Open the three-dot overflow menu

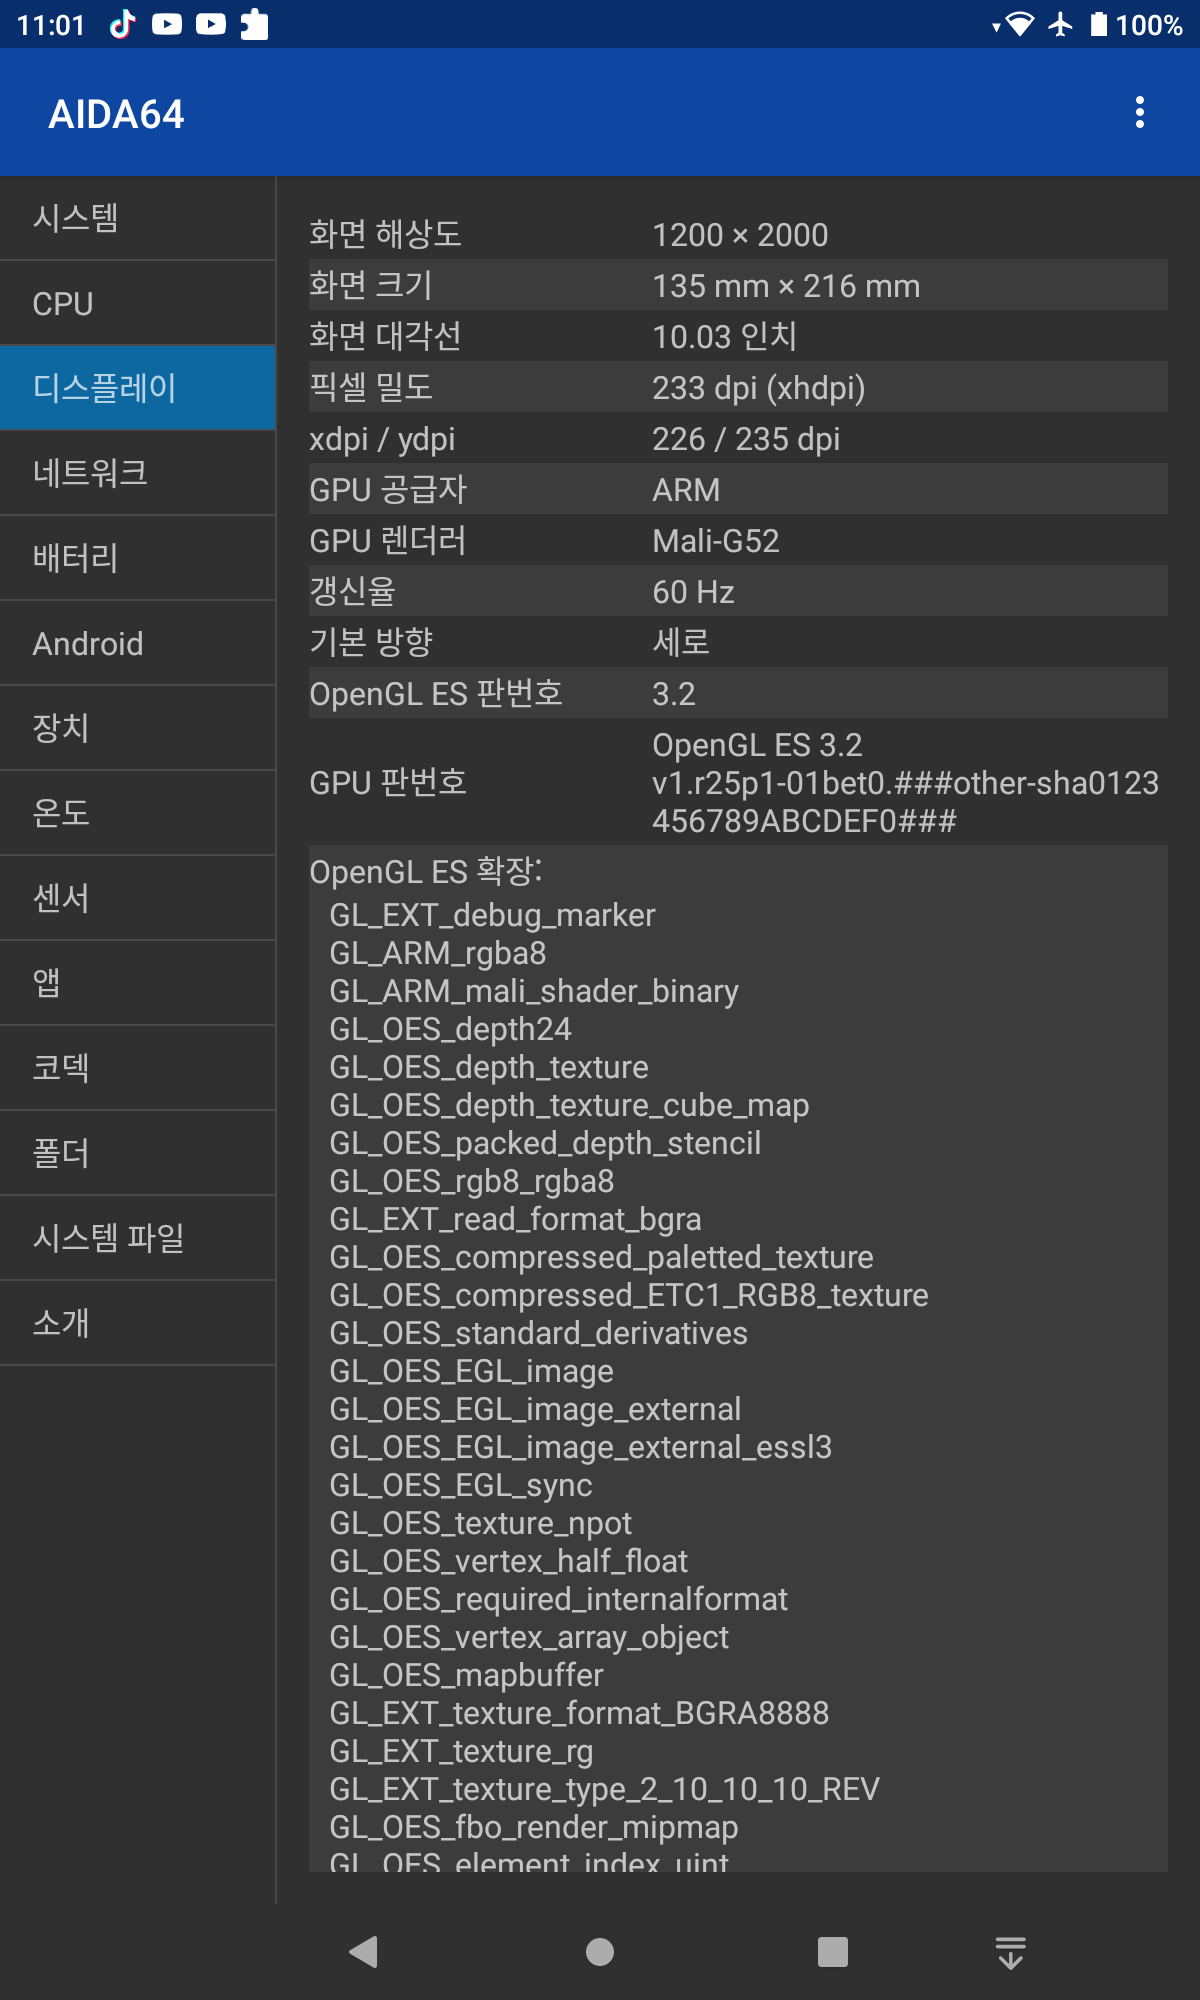1139,113
